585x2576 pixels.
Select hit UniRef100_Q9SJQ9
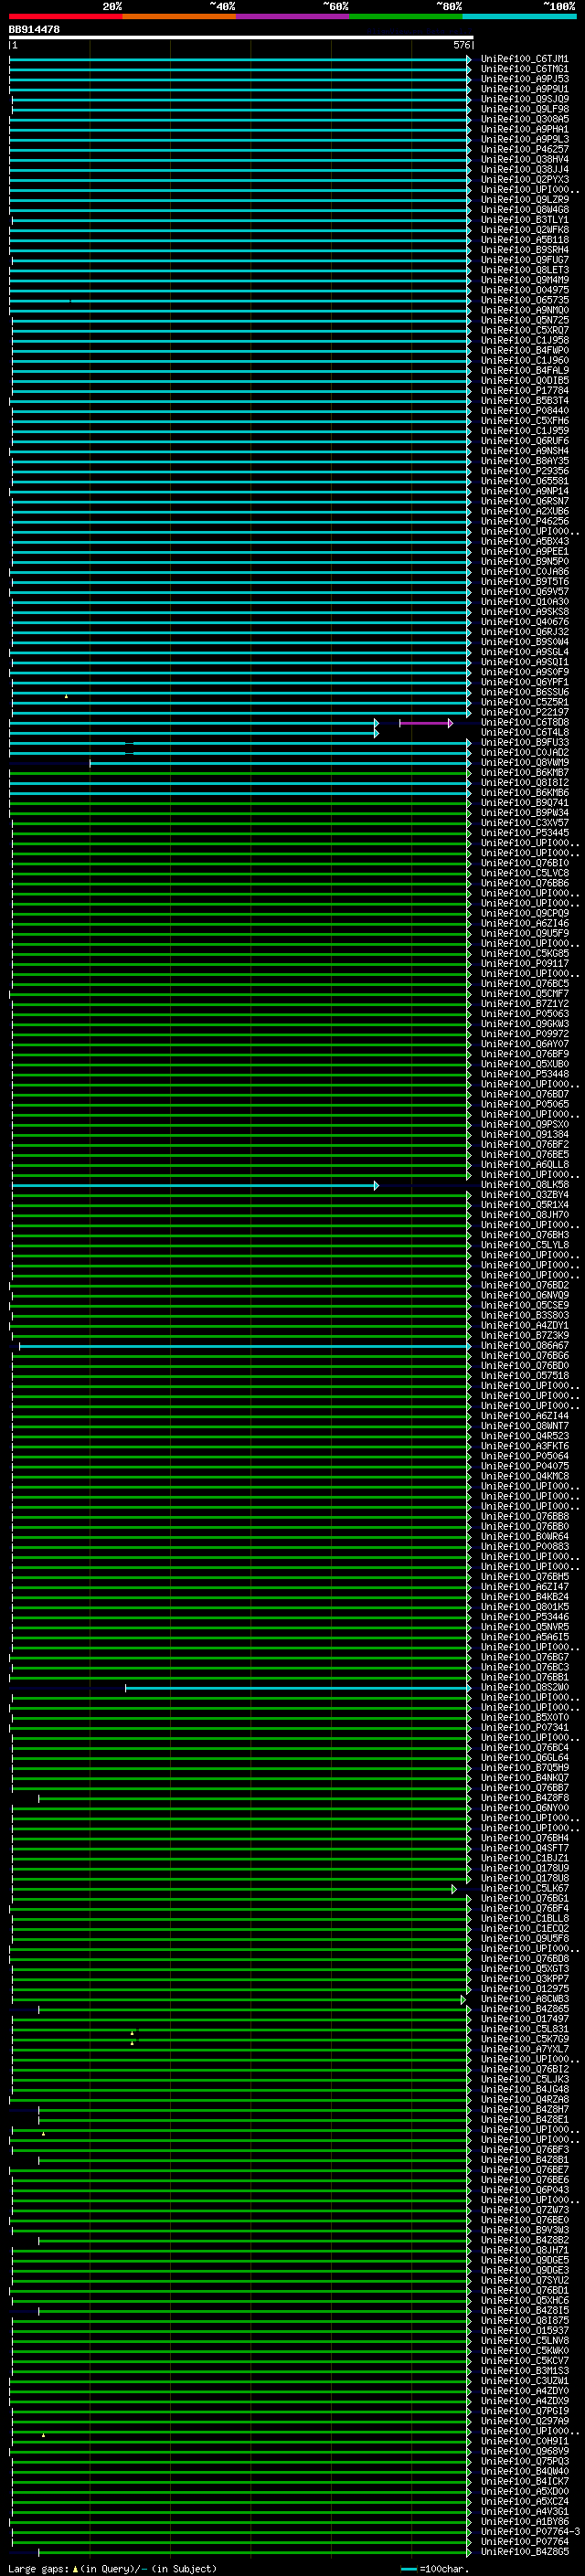click(525, 99)
